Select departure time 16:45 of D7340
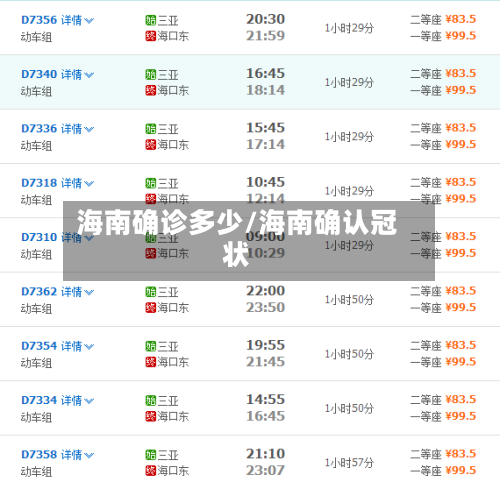Screen dimensions: 500x482 (265, 74)
